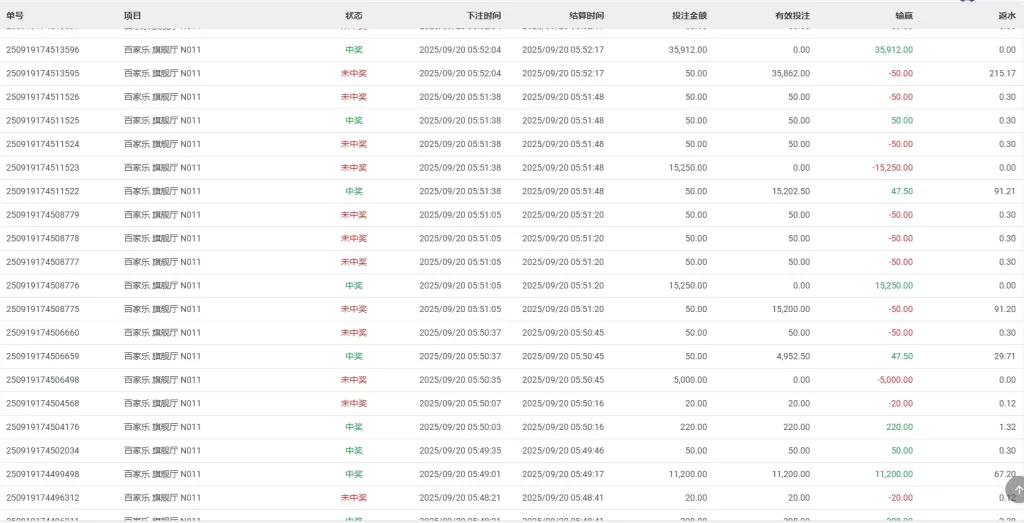Click the 项目 column header
Screen dimensions: 1024x523
click(132, 16)
